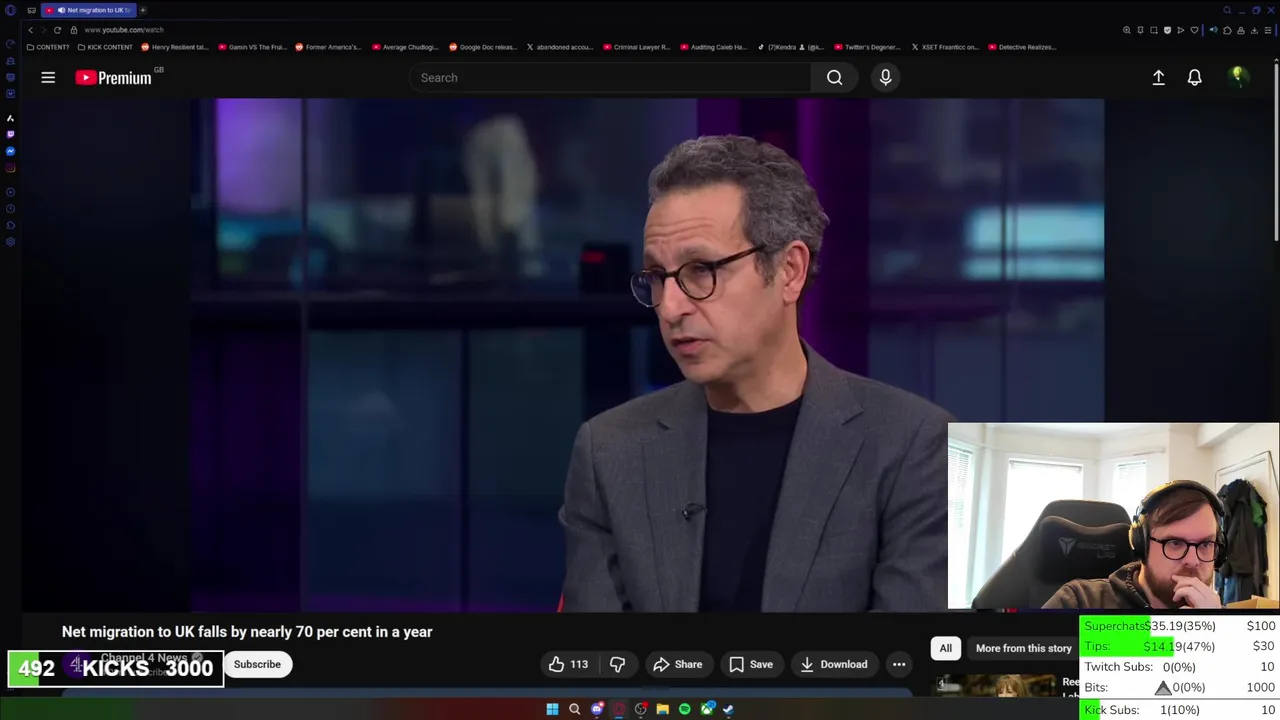Open Kendra TikTok bookmark
This screenshot has height=720, width=1280.
(x=791, y=47)
